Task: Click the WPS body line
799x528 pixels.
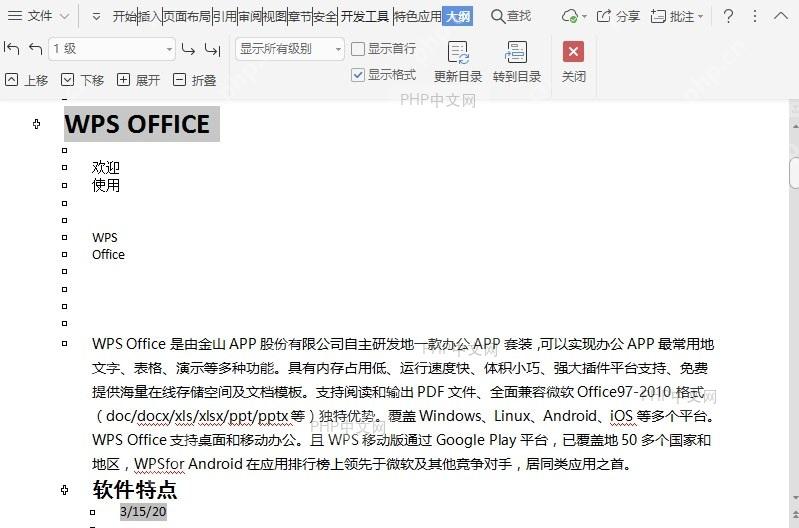Action: pyautogui.click(x=104, y=237)
